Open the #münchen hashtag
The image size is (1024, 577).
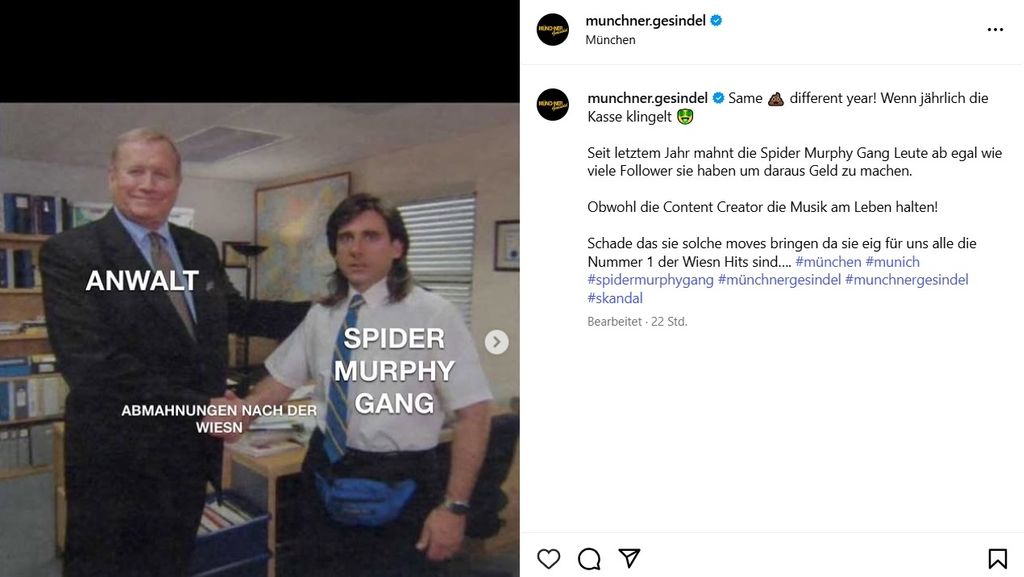pyautogui.click(x=828, y=262)
